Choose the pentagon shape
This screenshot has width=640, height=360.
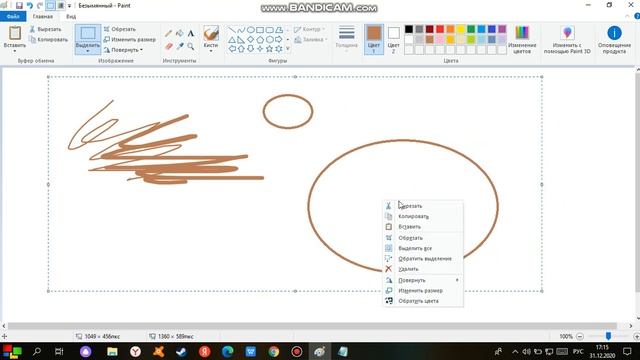click(260, 40)
